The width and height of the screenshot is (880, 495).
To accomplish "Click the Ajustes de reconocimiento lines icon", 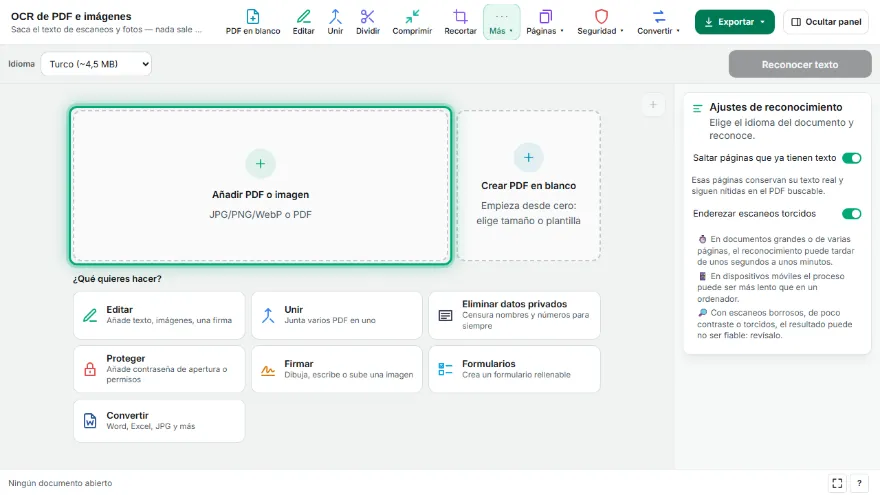I will tap(697, 108).
